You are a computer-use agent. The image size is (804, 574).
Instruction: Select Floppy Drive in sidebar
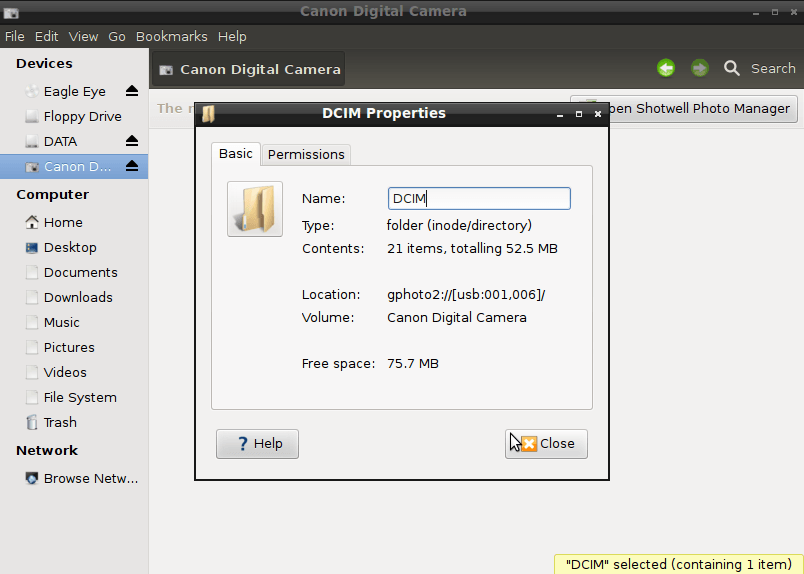click(x=74, y=116)
